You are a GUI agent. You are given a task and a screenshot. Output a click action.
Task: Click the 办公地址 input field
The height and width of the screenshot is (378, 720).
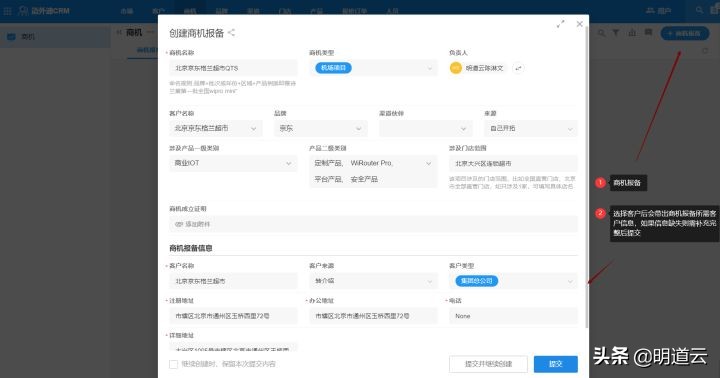tap(373, 316)
